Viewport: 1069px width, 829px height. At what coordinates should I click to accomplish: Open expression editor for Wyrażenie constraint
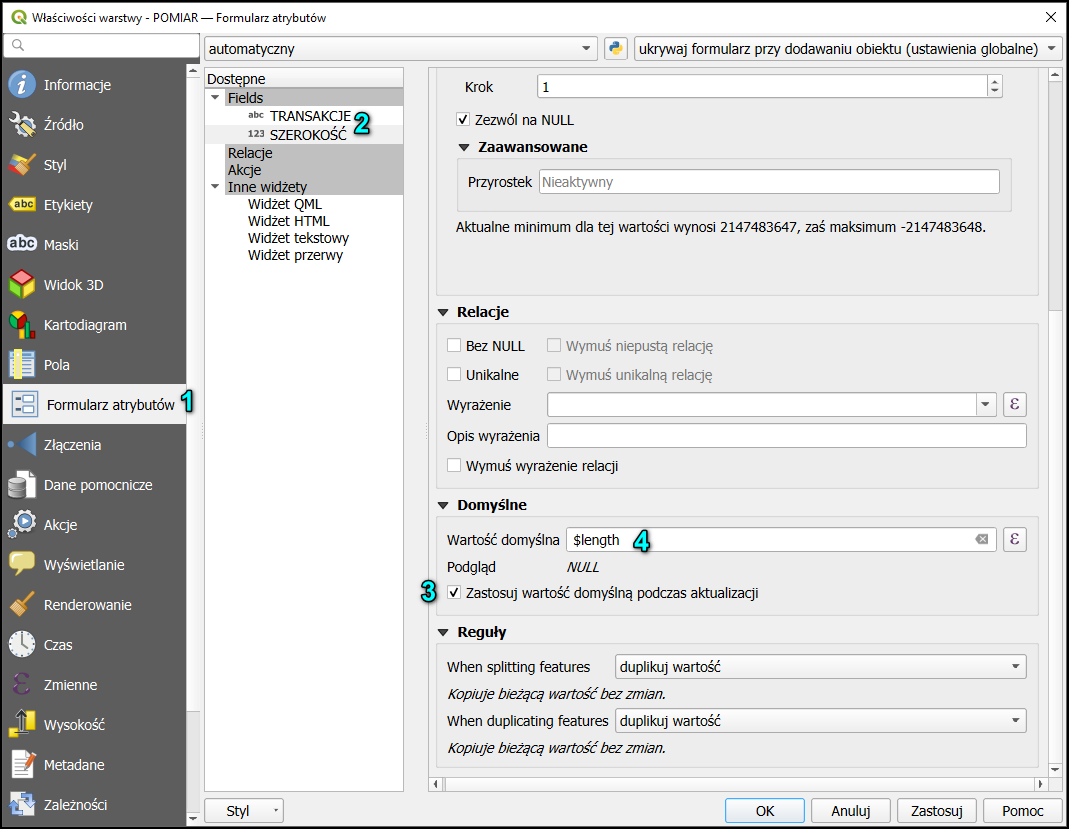click(x=1015, y=404)
